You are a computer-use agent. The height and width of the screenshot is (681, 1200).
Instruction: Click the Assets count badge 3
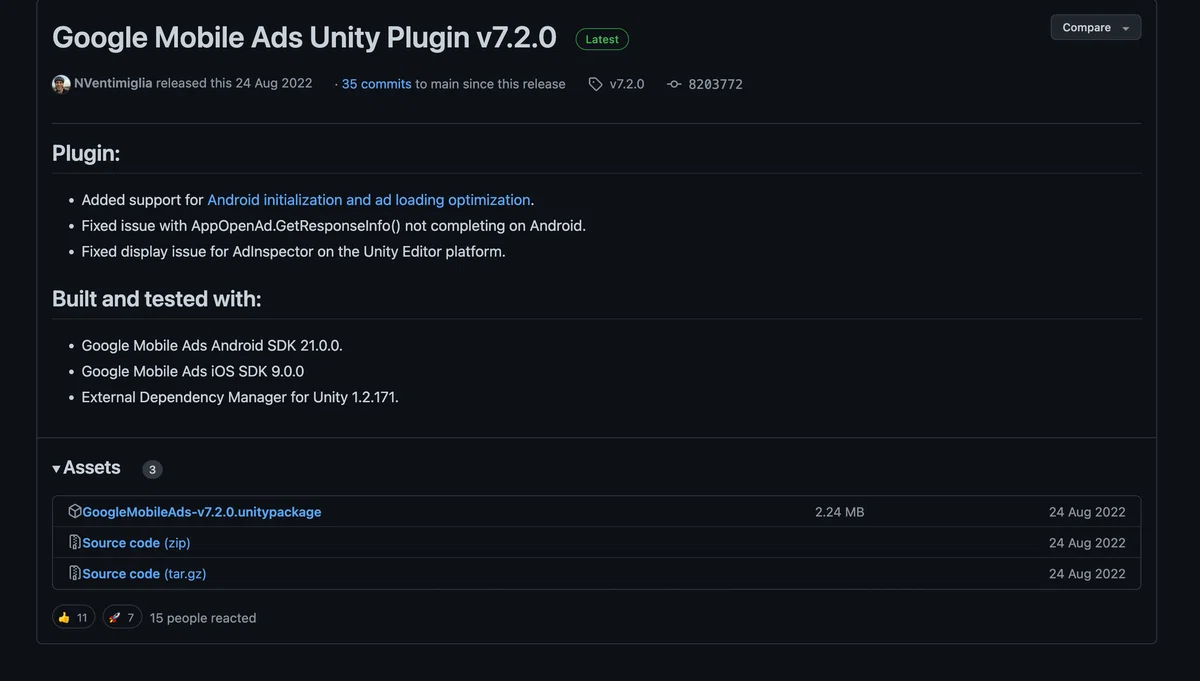[x=152, y=469]
